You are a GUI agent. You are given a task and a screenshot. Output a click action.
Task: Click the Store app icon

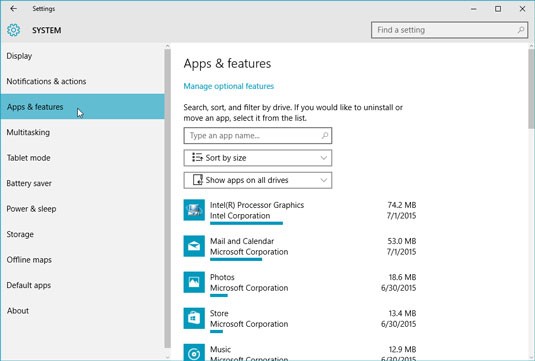pyautogui.click(x=194, y=318)
